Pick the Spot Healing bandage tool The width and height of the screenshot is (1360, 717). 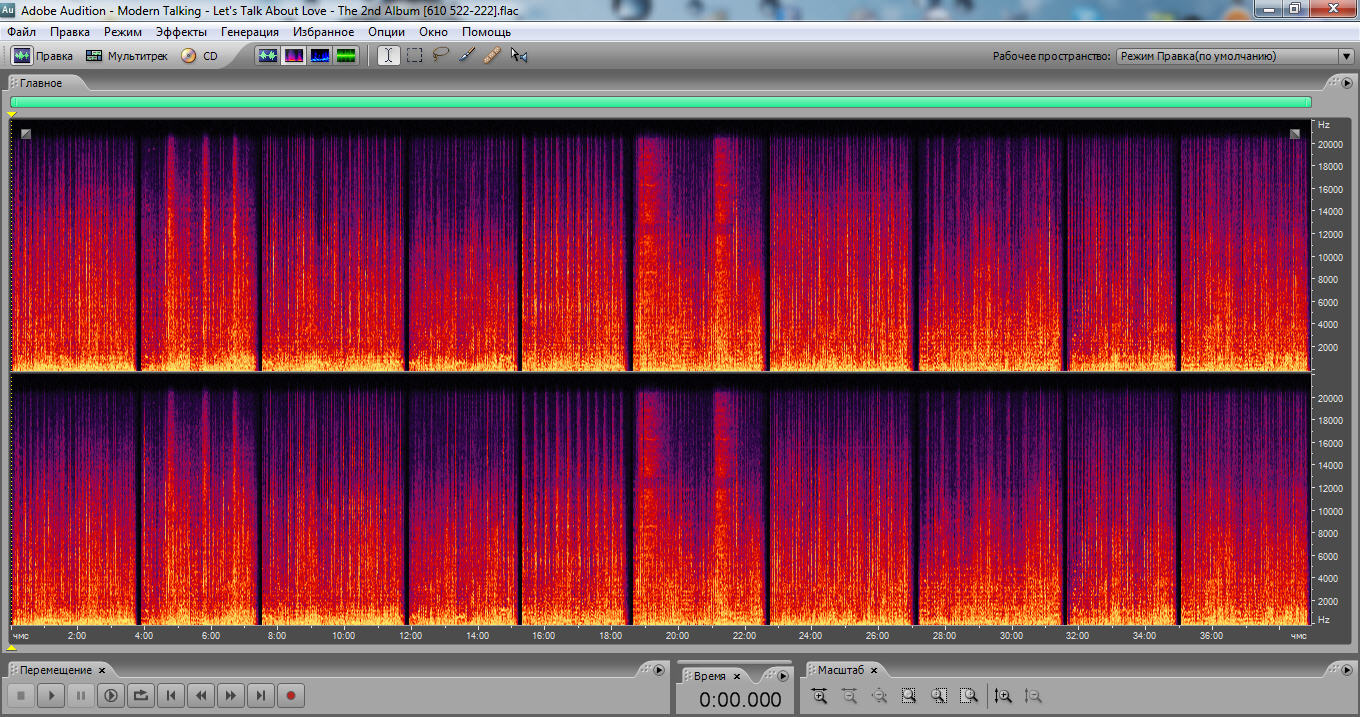click(x=491, y=56)
